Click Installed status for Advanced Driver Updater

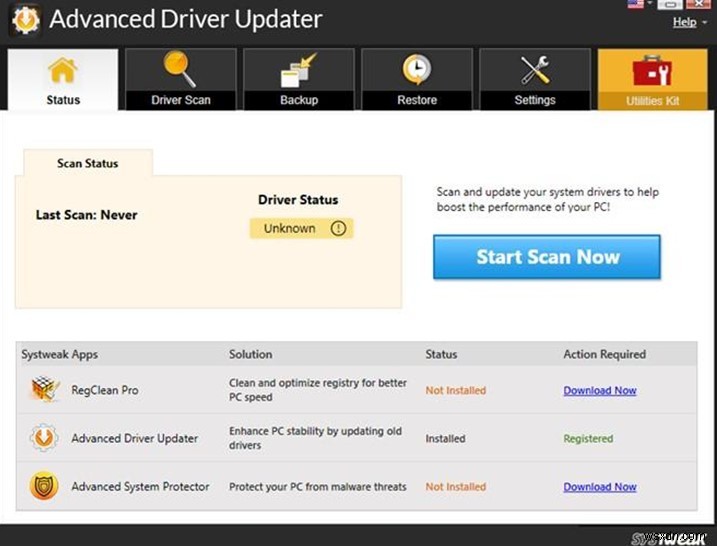click(445, 439)
